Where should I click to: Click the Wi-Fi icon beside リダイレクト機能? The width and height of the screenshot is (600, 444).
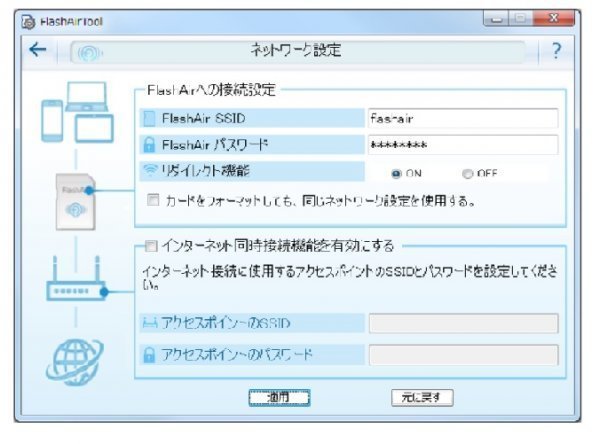click(x=150, y=170)
